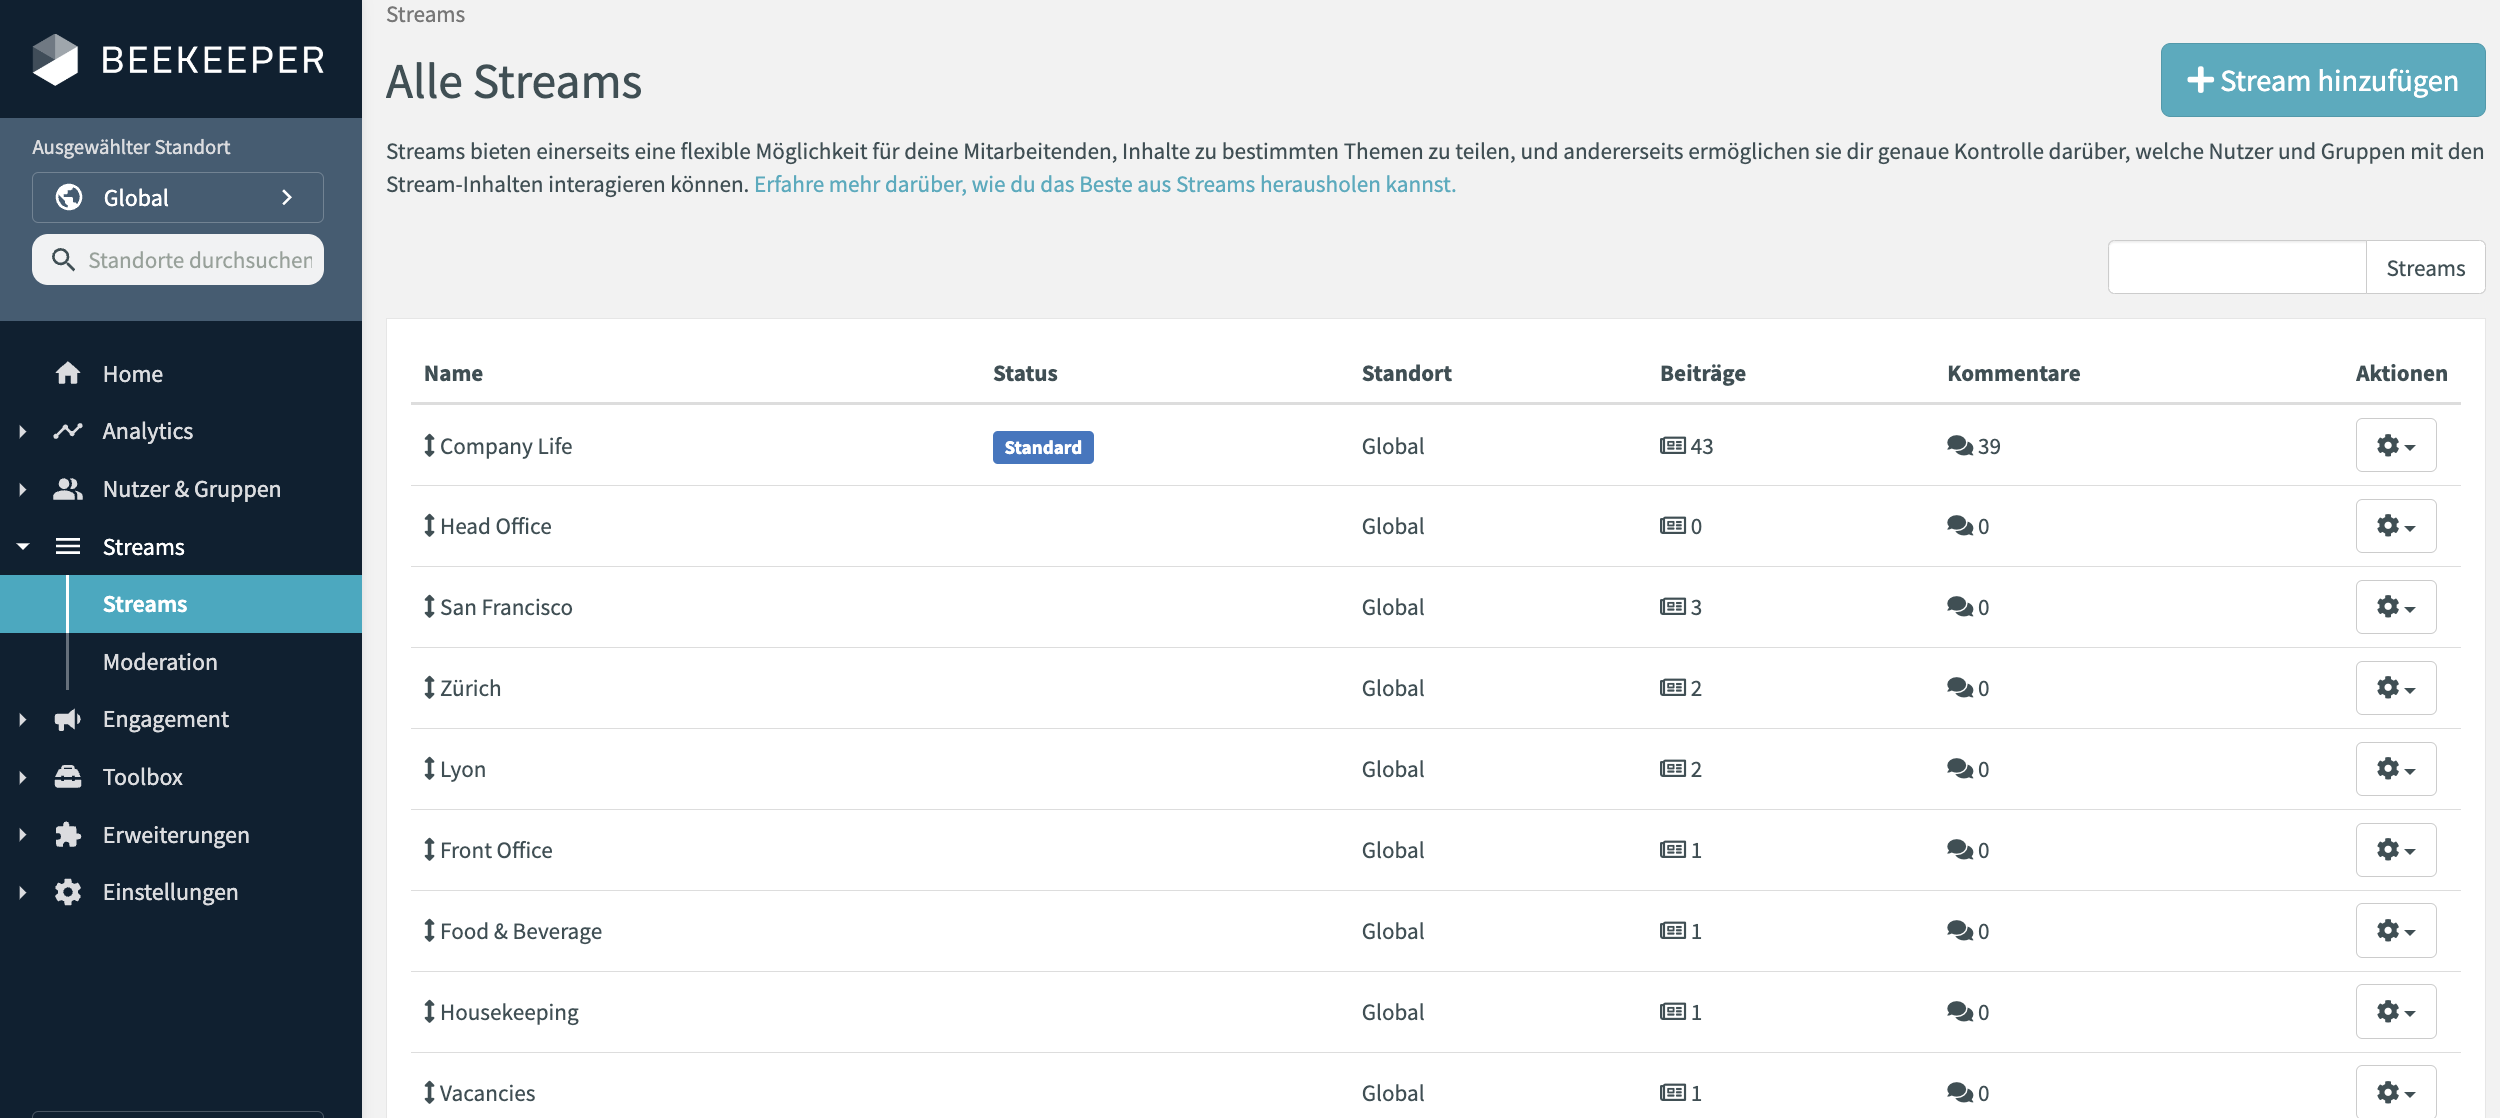This screenshot has width=2500, height=1118.
Task: Select the Home icon in sidebar
Action: [67, 373]
